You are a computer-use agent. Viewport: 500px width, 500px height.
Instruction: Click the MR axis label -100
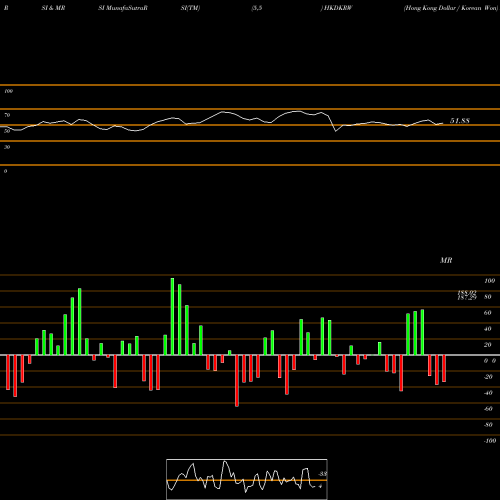pyautogui.click(x=490, y=441)
